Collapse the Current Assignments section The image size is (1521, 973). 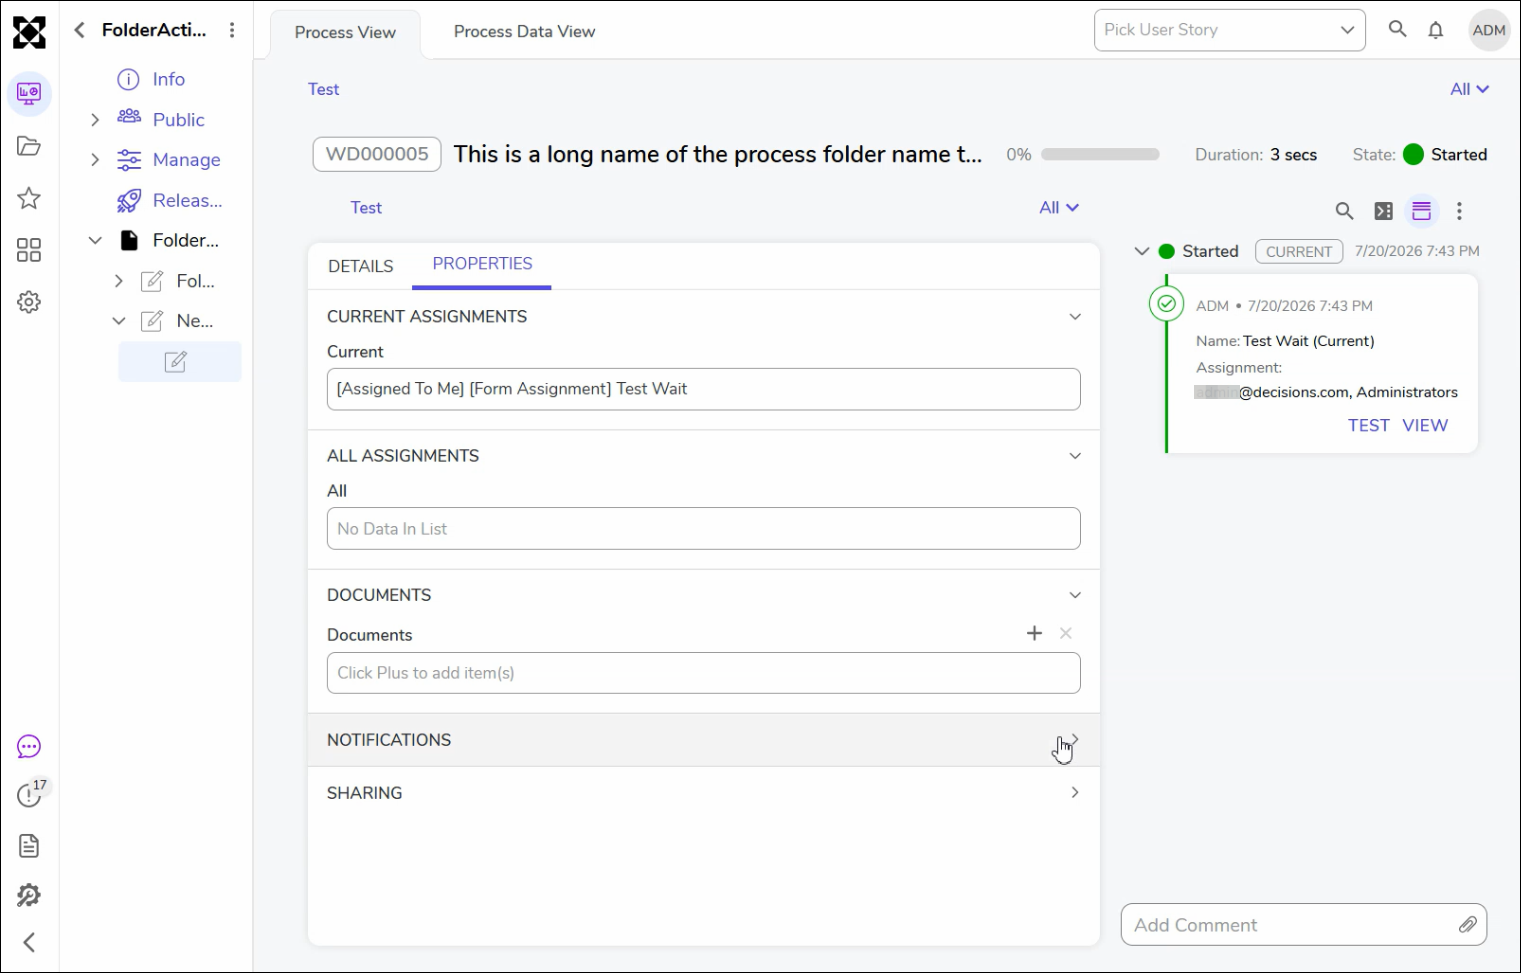[x=1075, y=317]
